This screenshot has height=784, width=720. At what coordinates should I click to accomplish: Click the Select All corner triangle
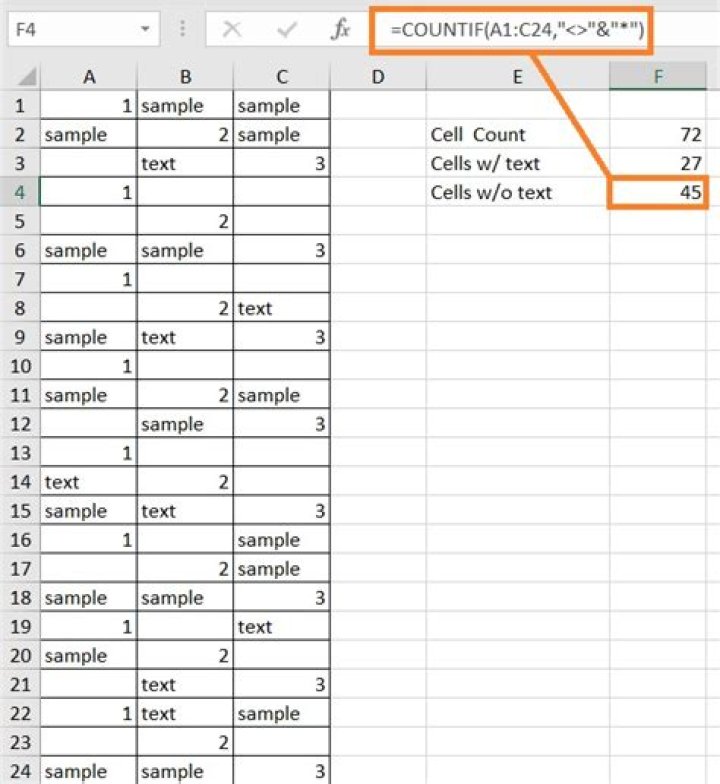click(27, 77)
